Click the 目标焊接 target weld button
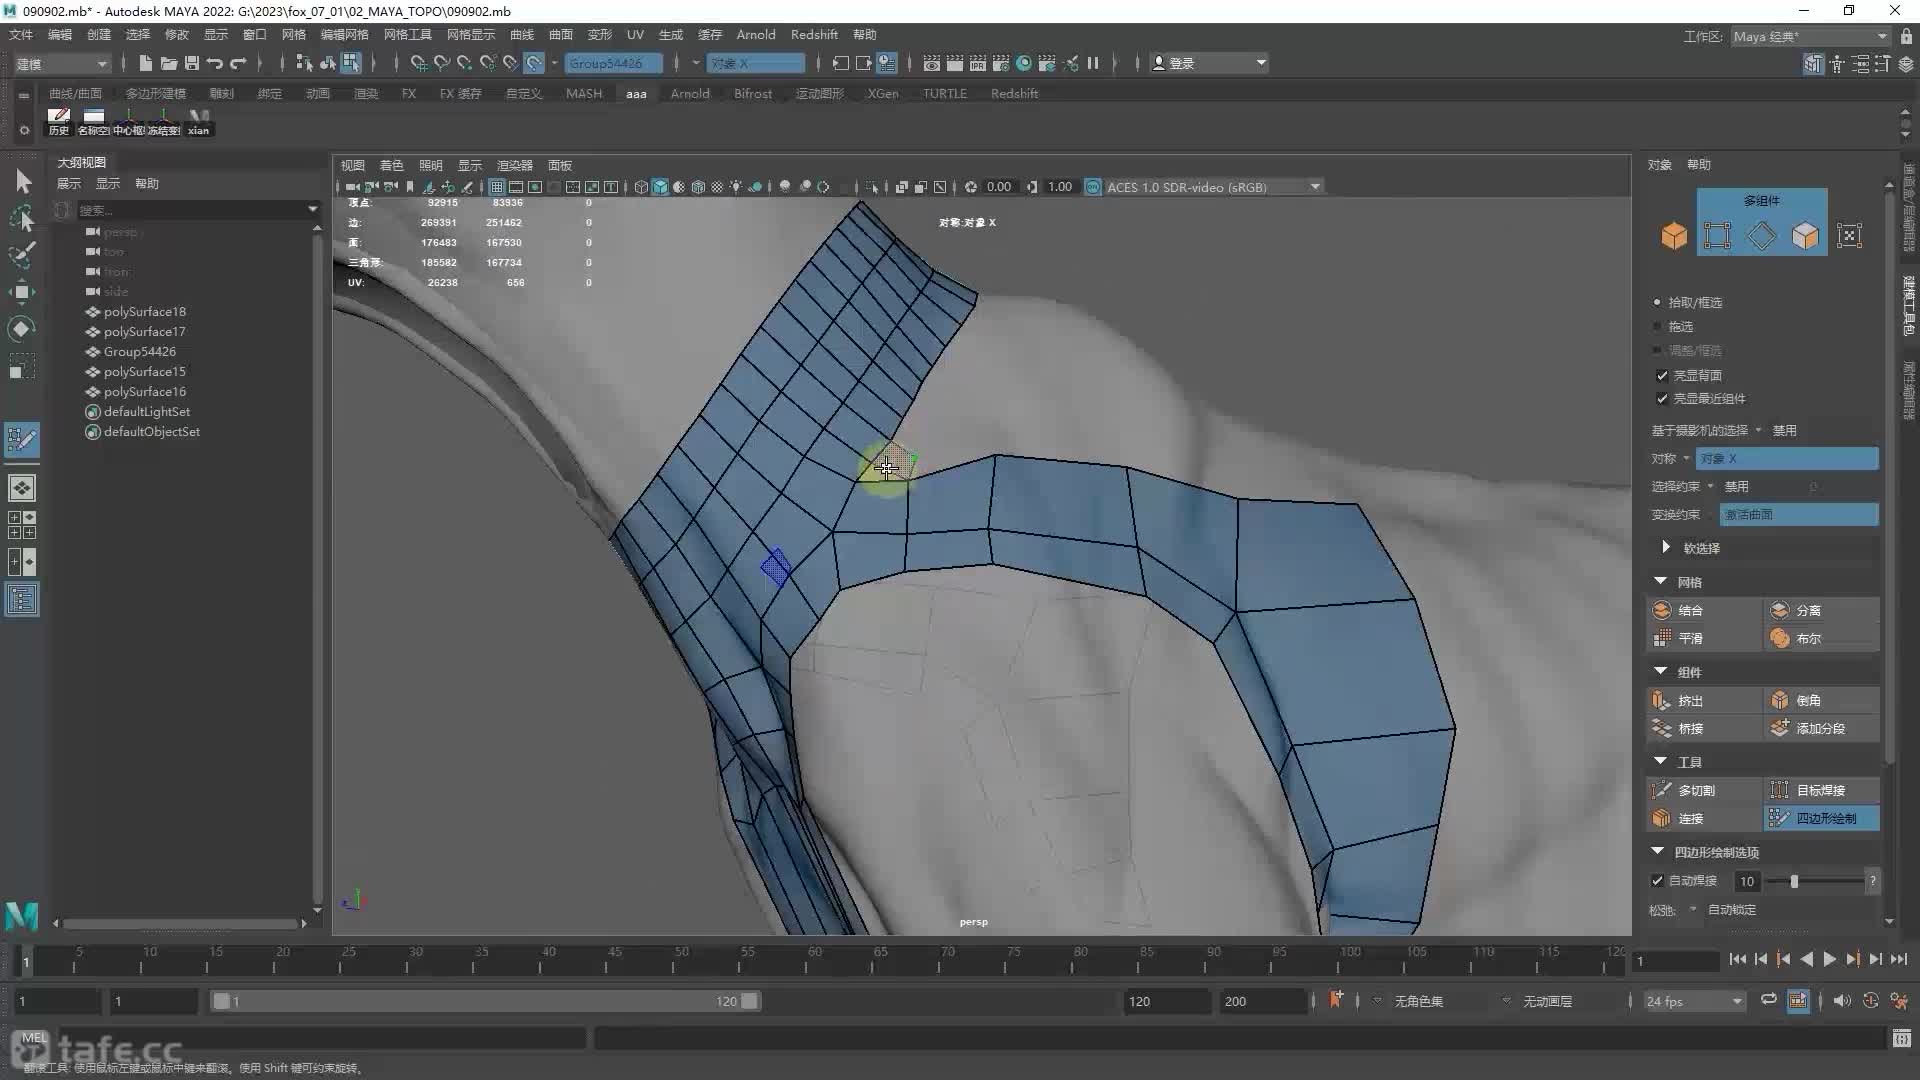The height and width of the screenshot is (1080, 1920). (1822, 790)
